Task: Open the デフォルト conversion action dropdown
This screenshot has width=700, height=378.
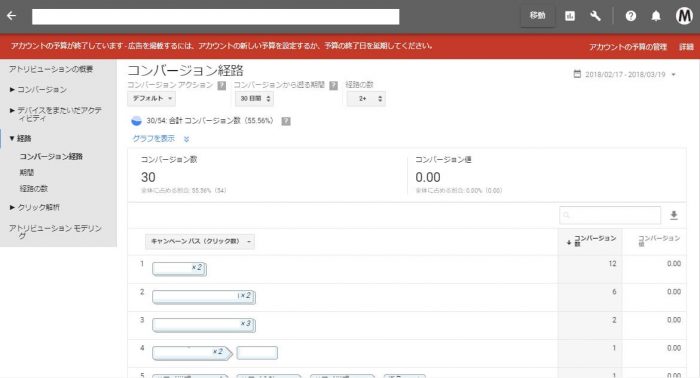Action: tap(151, 99)
